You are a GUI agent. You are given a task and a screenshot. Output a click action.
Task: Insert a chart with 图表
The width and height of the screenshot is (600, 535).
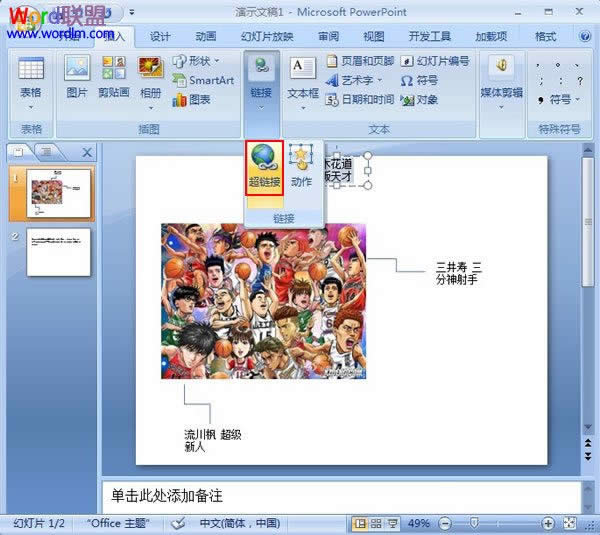pyautogui.click(x=191, y=100)
